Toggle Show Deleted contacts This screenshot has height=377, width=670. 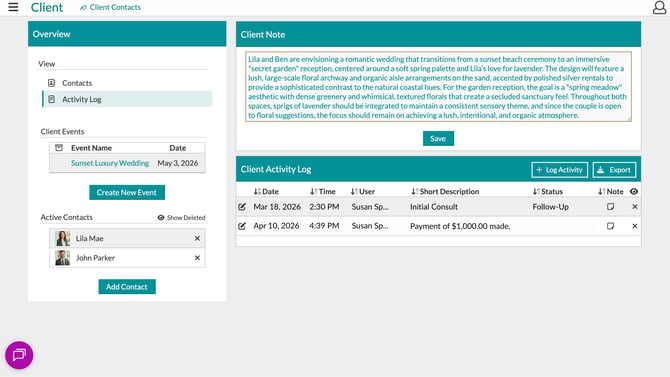(181, 218)
